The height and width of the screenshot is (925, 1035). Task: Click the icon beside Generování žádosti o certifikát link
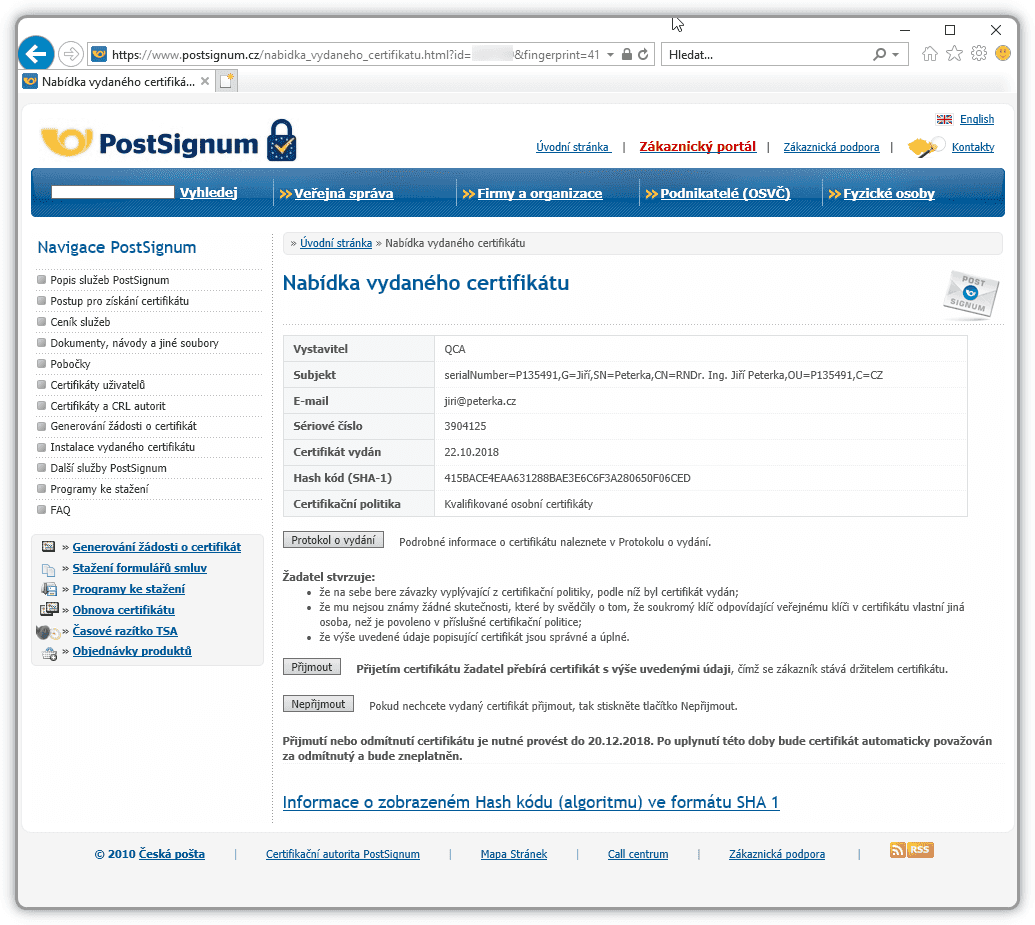click(x=48, y=547)
